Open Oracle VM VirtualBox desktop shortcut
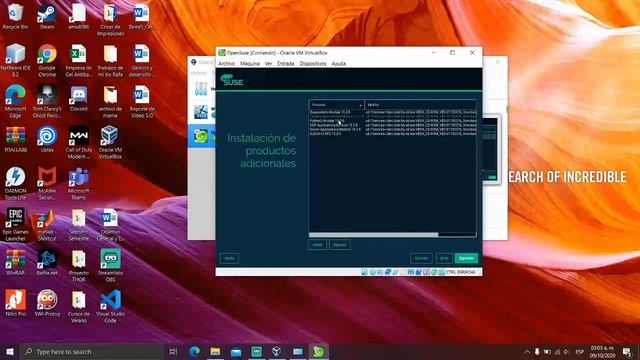Image resolution: width=640 pixels, height=360 pixels. (110, 142)
